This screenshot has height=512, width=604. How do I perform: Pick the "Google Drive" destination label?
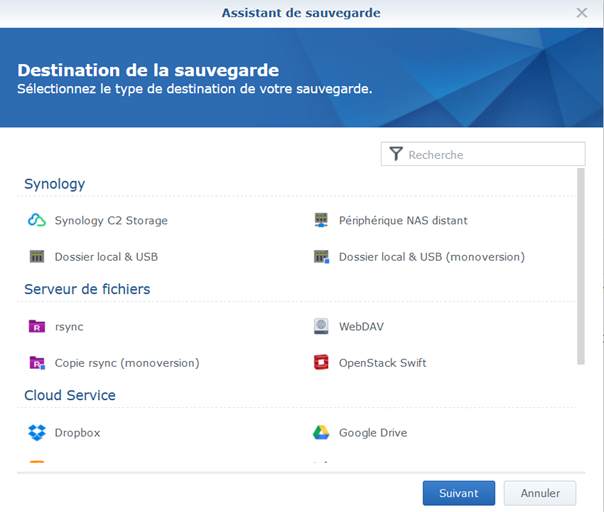(x=373, y=433)
